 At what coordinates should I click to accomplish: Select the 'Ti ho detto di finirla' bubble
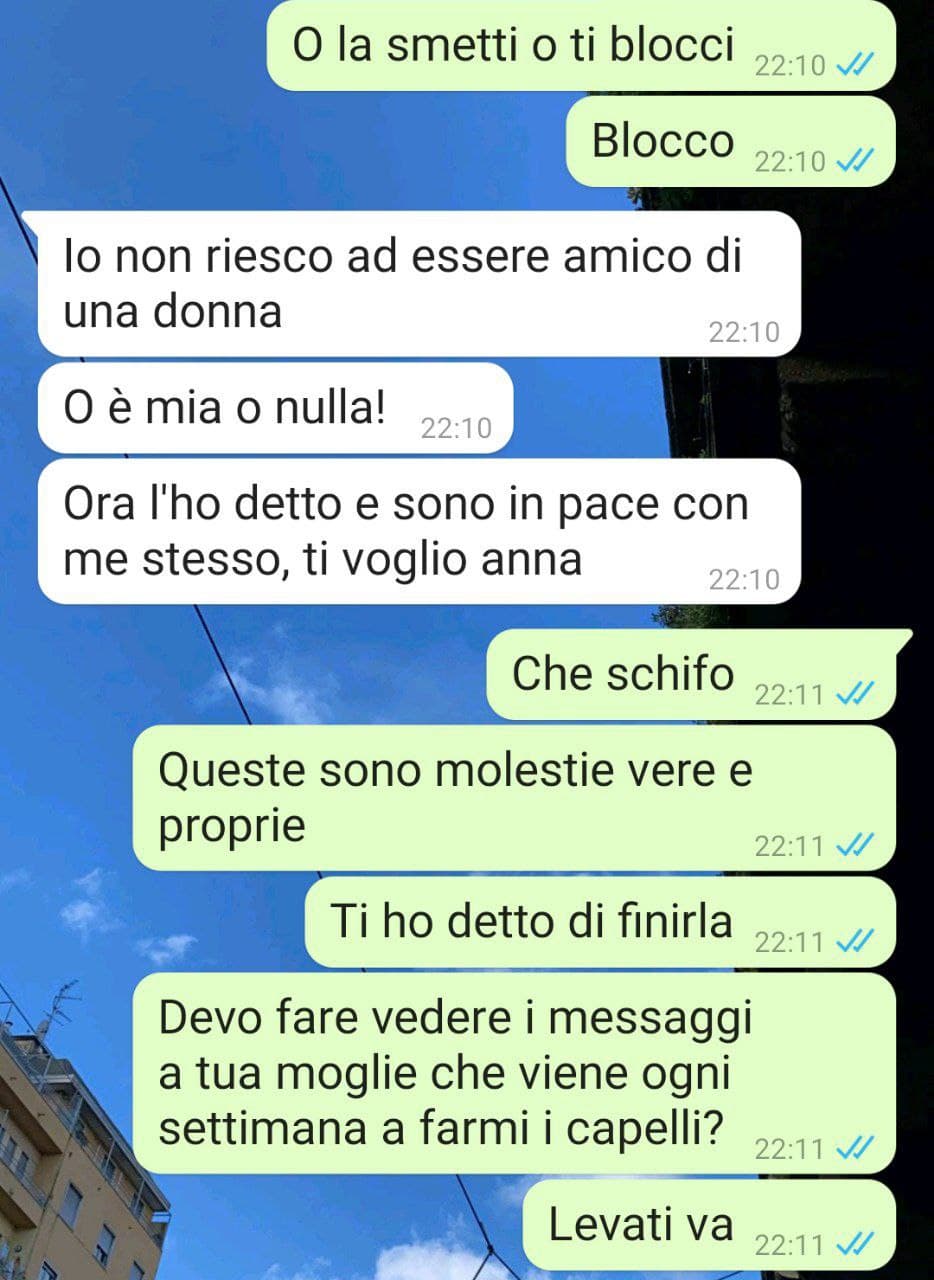coord(600,922)
